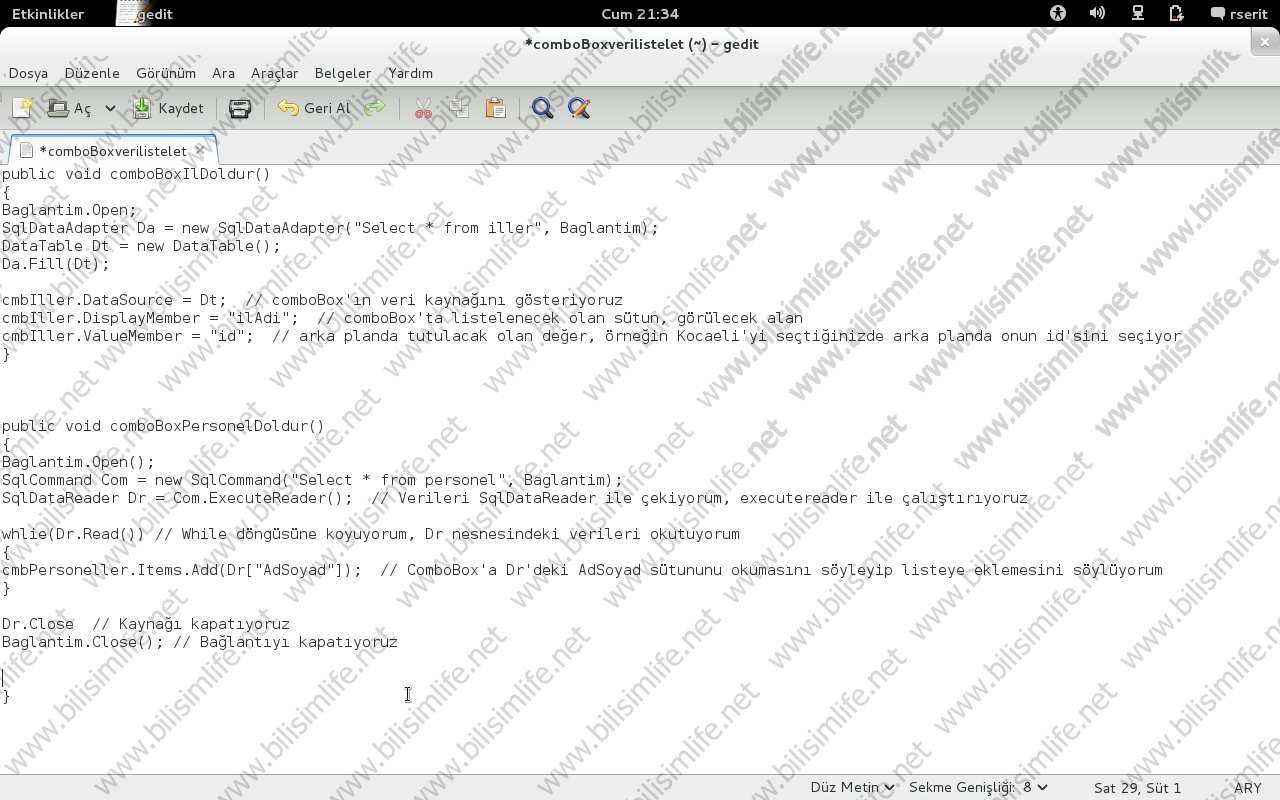Open the Dosya menu

coord(28,73)
